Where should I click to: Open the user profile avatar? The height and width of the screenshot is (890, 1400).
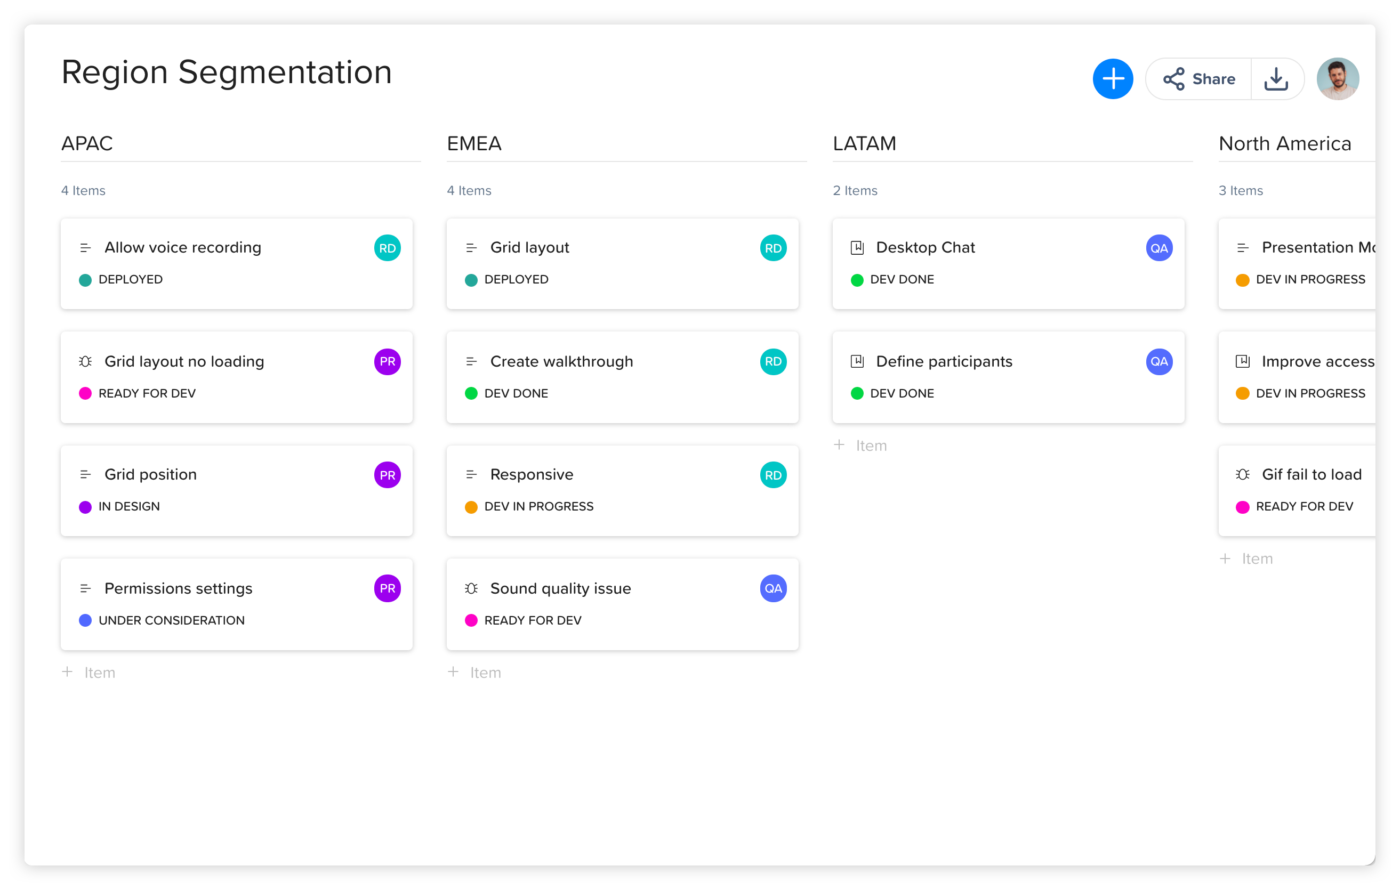[x=1337, y=79]
